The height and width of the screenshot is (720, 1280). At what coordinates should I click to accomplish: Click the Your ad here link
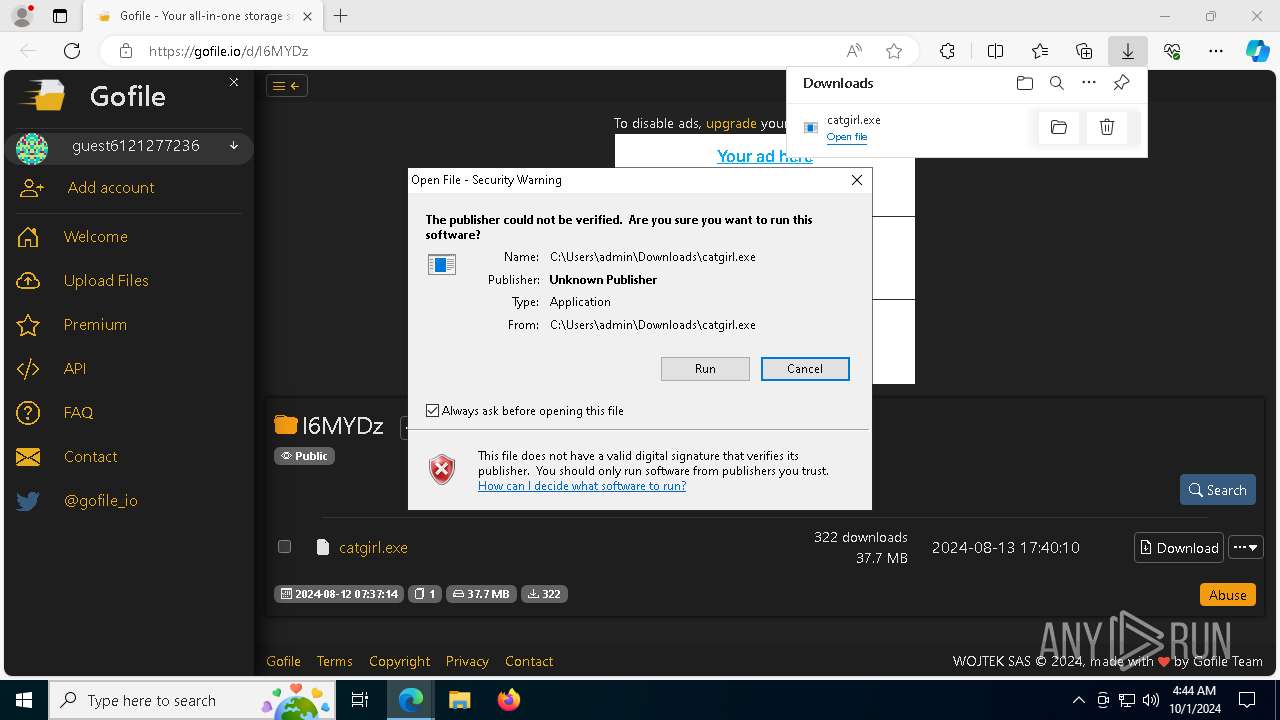pyautogui.click(x=765, y=156)
